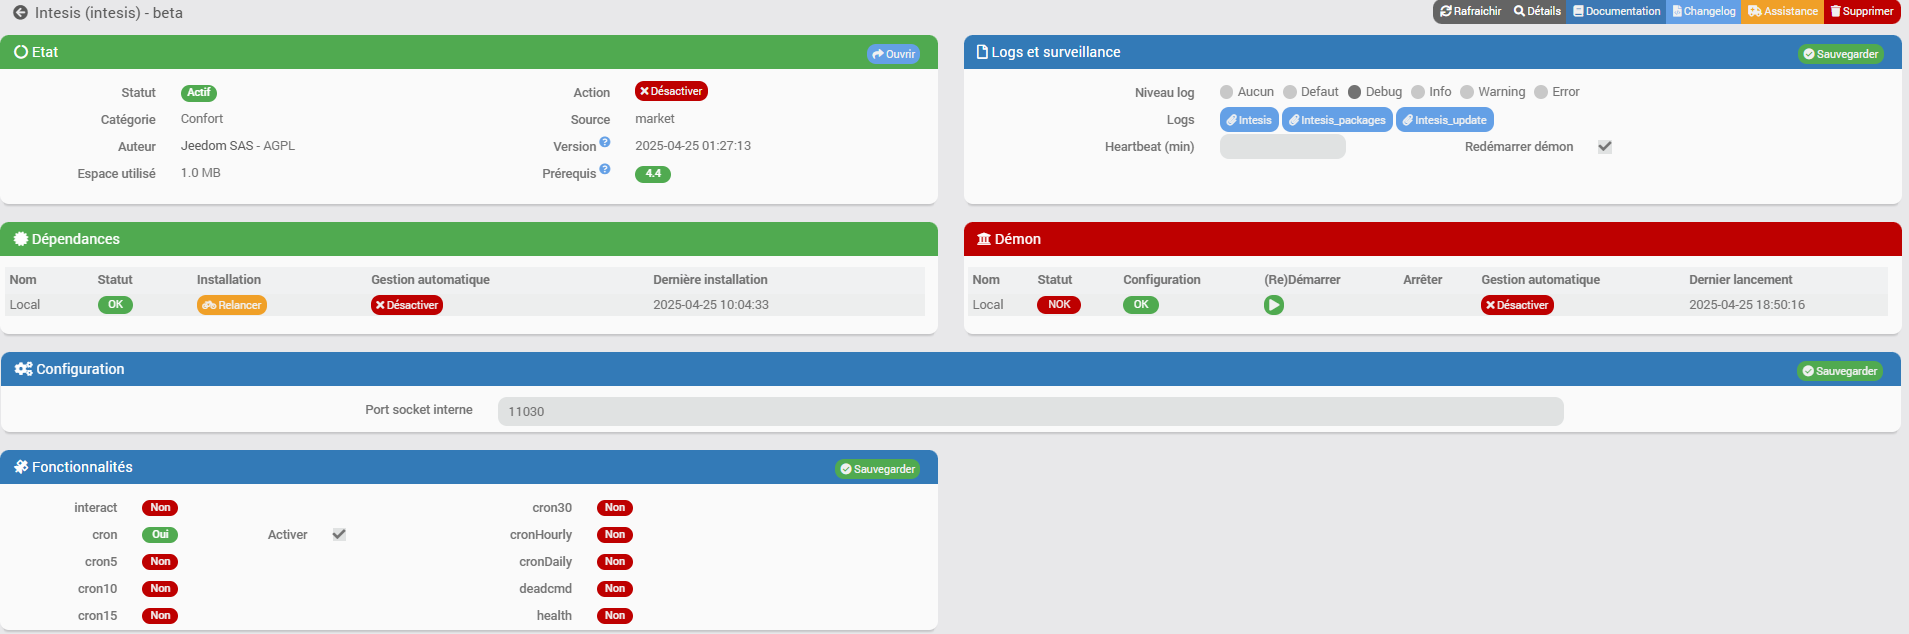The width and height of the screenshot is (1909, 634).
Task: Click the NOK daemon status badge
Action: pos(1059,305)
